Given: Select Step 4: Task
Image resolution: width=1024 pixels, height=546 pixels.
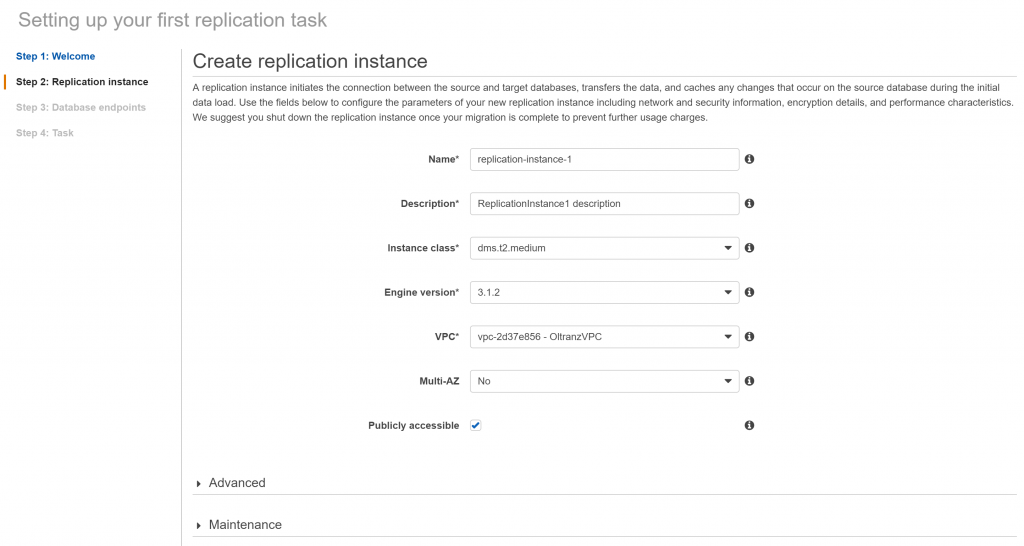Looking at the screenshot, I should [44, 133].
